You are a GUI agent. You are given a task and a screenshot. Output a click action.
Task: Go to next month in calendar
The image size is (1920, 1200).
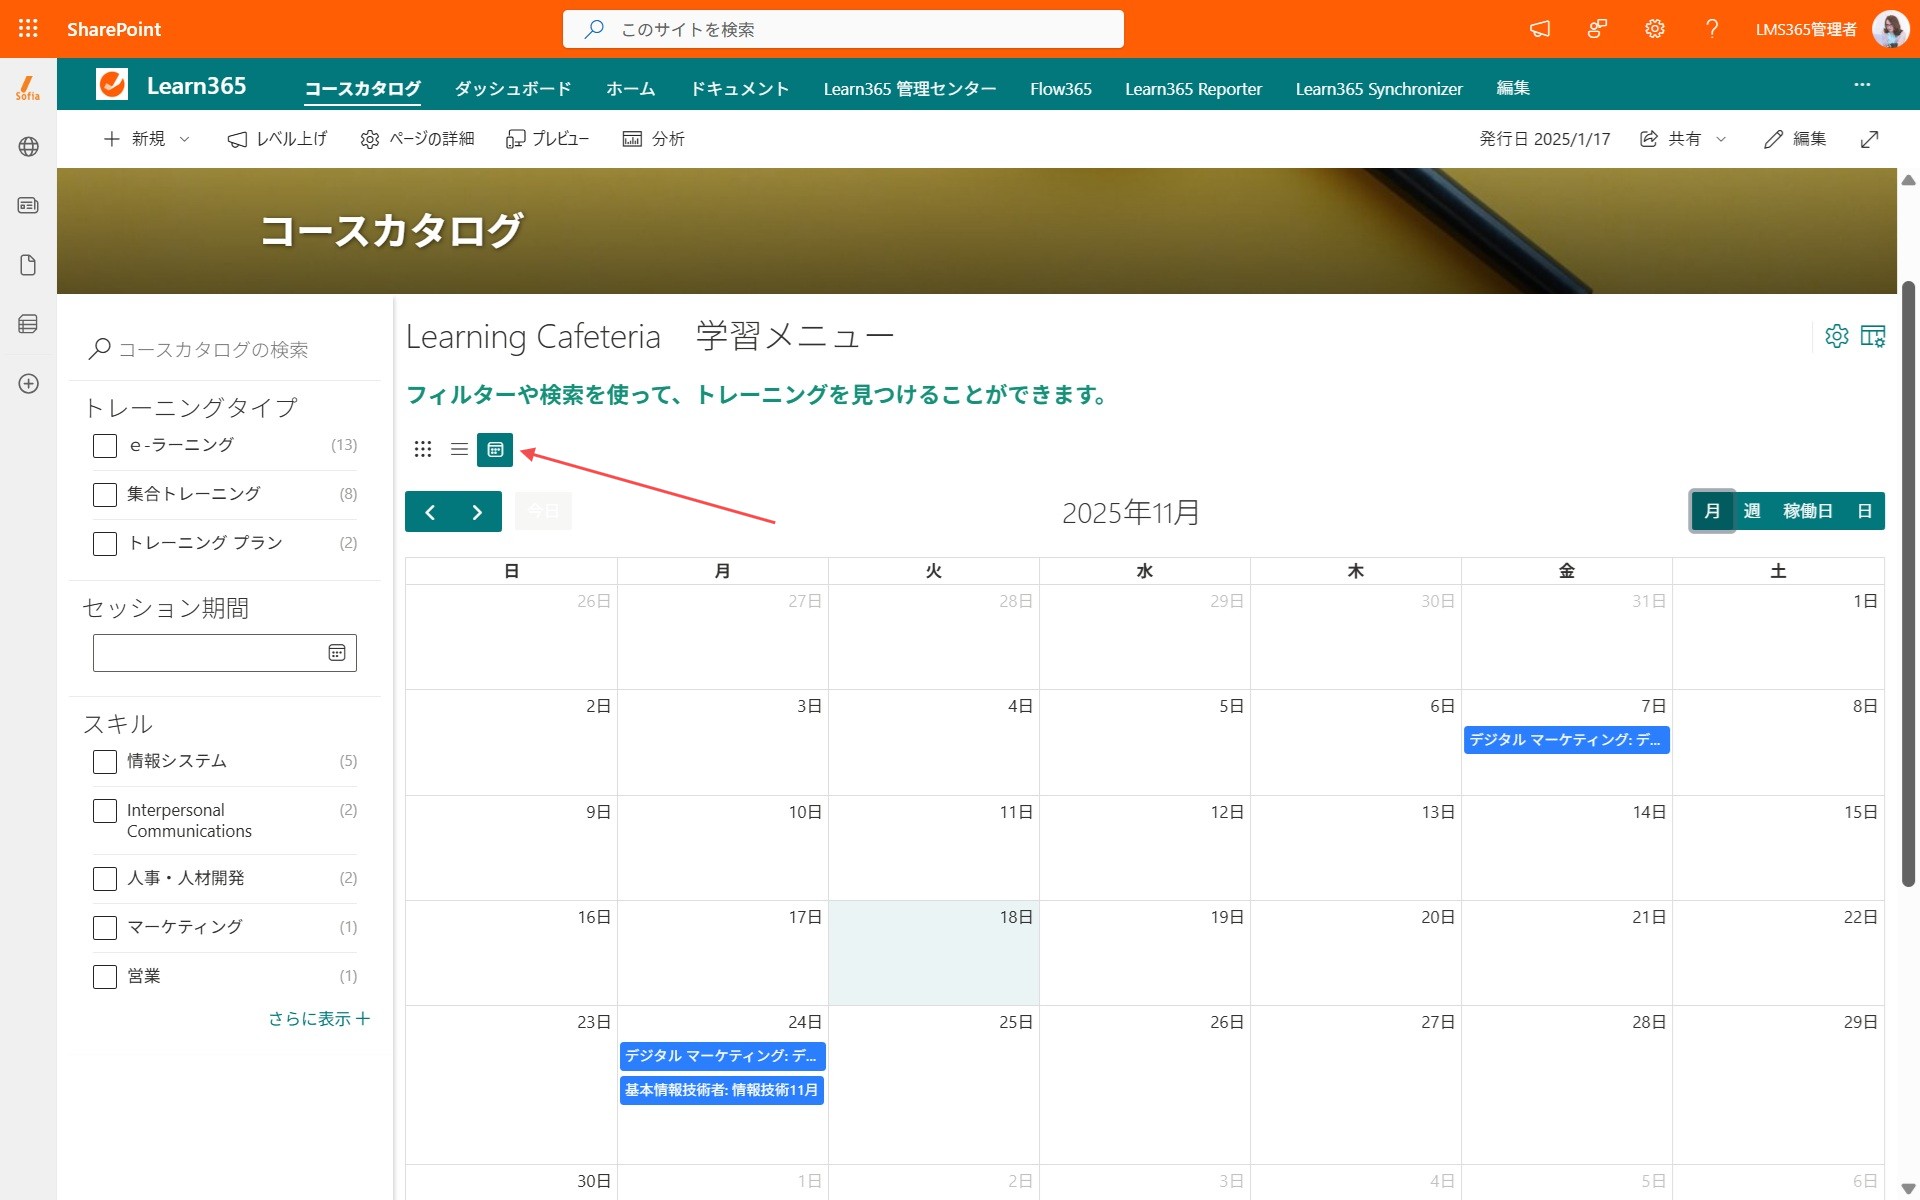pos(478,512)
